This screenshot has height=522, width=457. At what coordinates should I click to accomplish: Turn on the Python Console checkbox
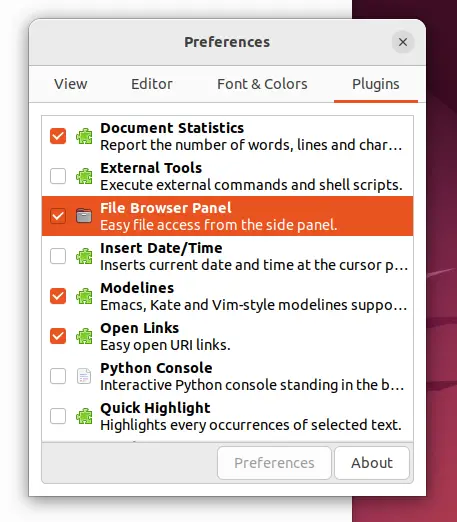coord(58,376)
